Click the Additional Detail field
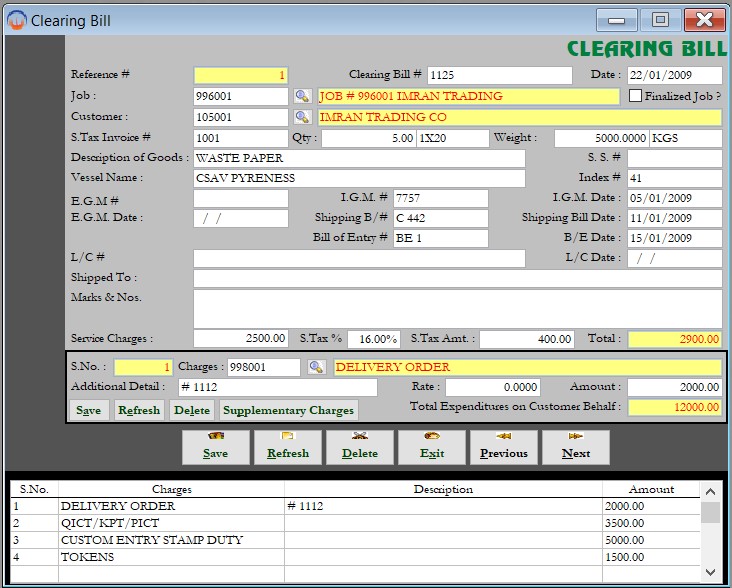732x588 pixels. click(x=278, y=387)
